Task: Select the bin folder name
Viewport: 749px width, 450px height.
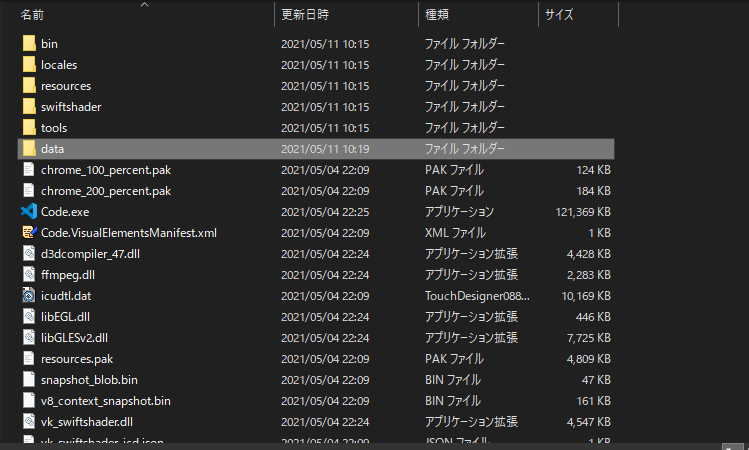Action: coord(49,44)
